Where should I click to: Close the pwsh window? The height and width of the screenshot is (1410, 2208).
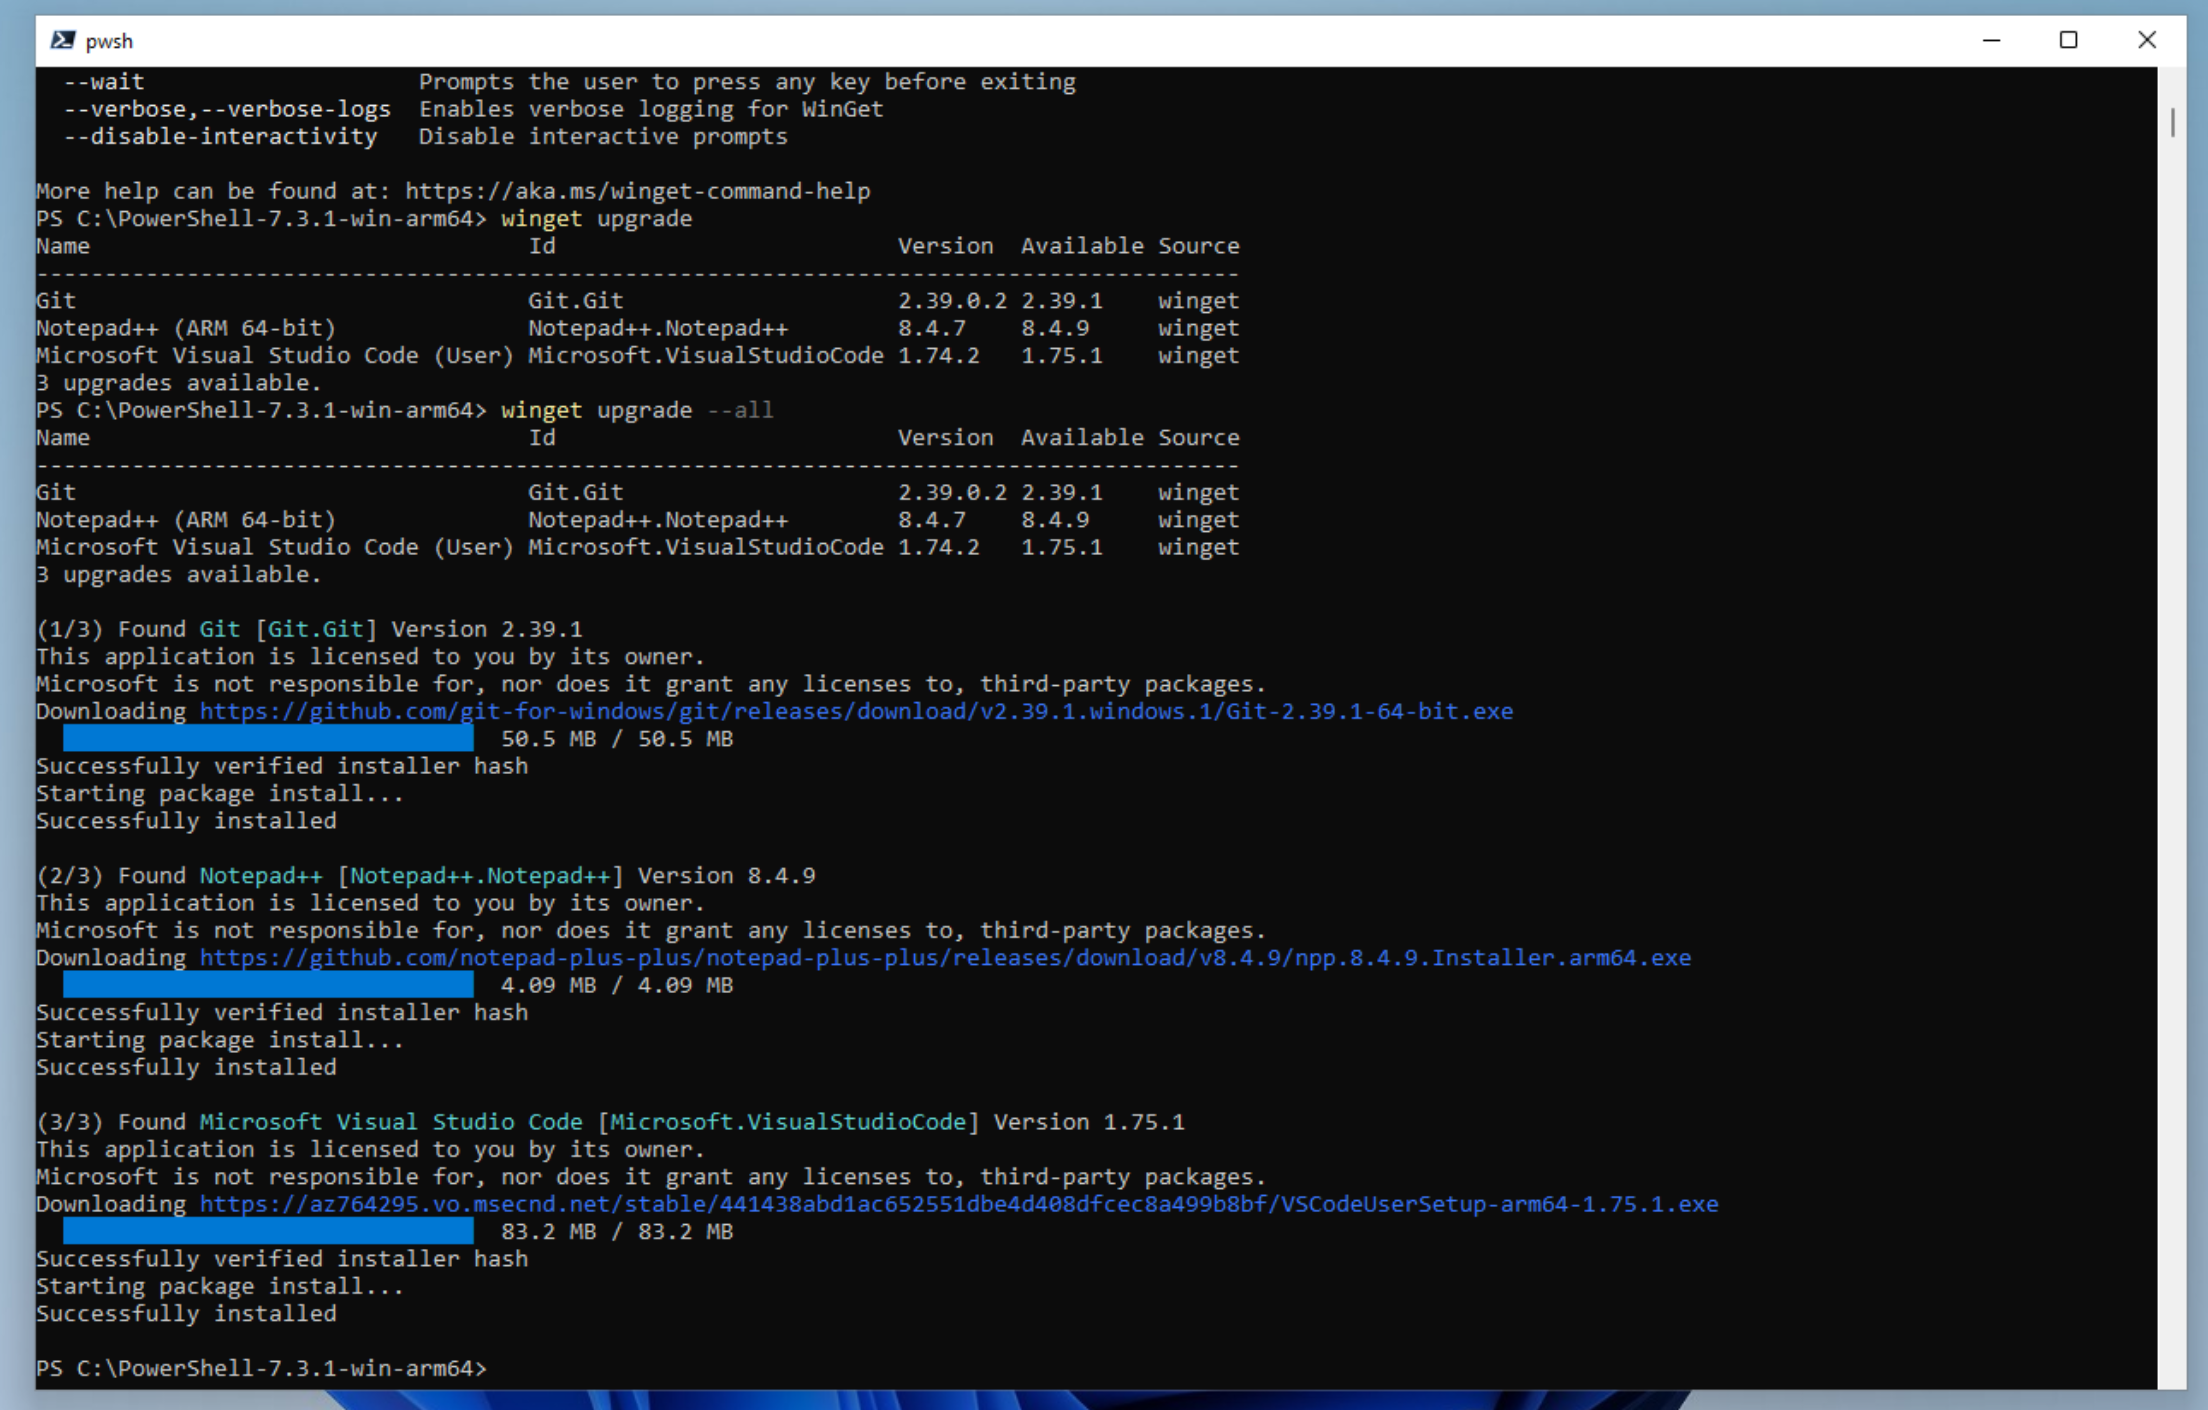point(2146,40)
